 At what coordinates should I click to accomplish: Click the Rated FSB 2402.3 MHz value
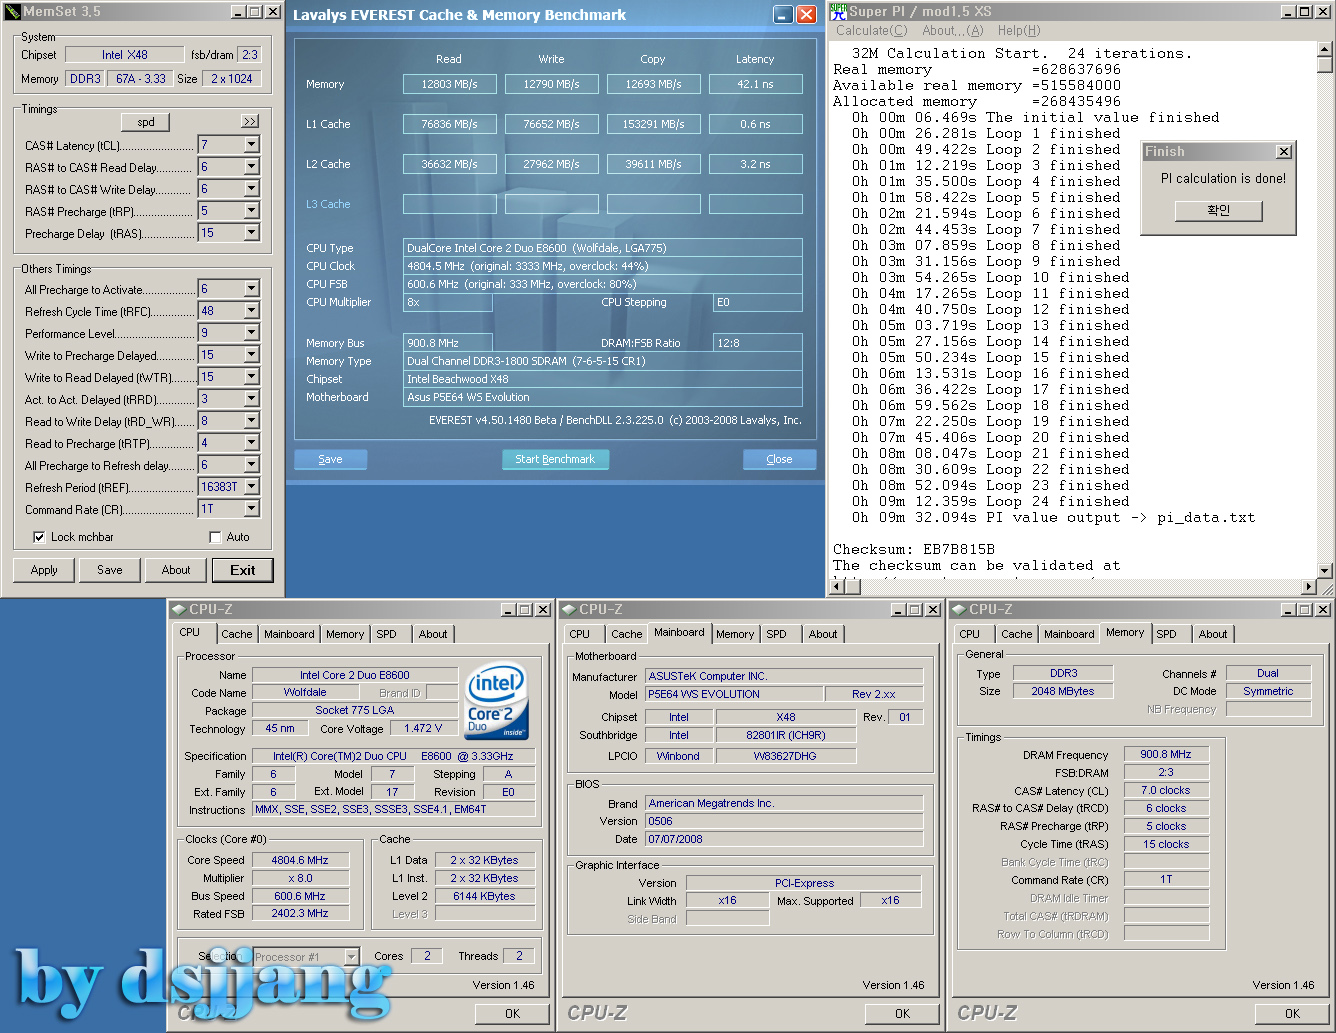pos(300,913)
